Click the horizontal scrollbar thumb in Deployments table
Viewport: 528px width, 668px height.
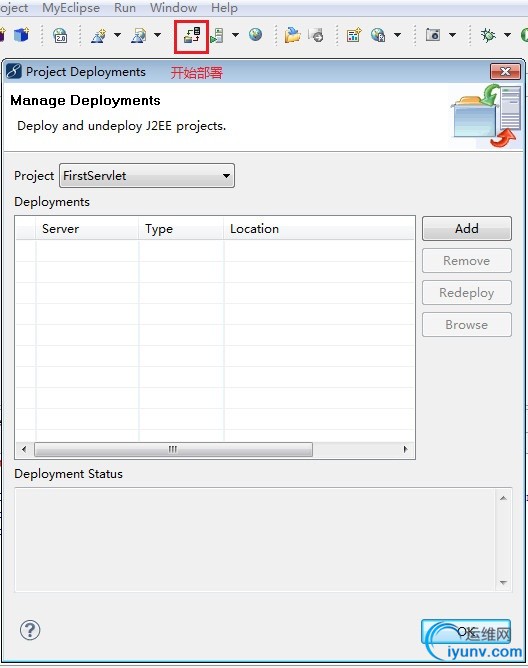point(173,449)
